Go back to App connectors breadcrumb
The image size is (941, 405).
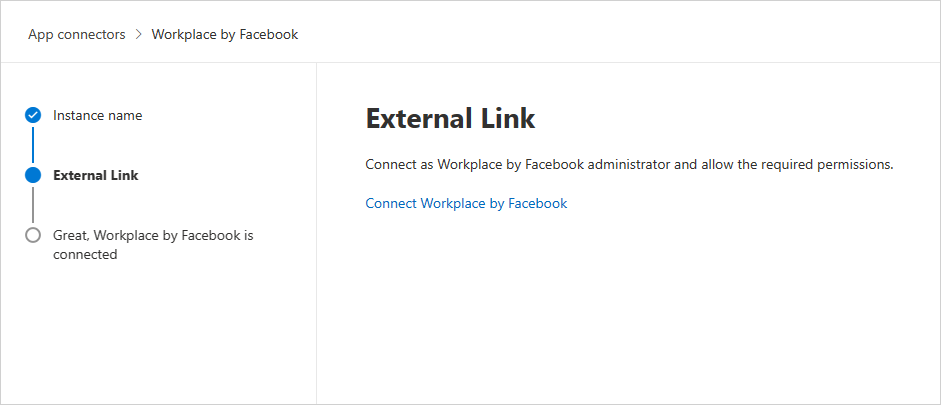coord(77,34)
